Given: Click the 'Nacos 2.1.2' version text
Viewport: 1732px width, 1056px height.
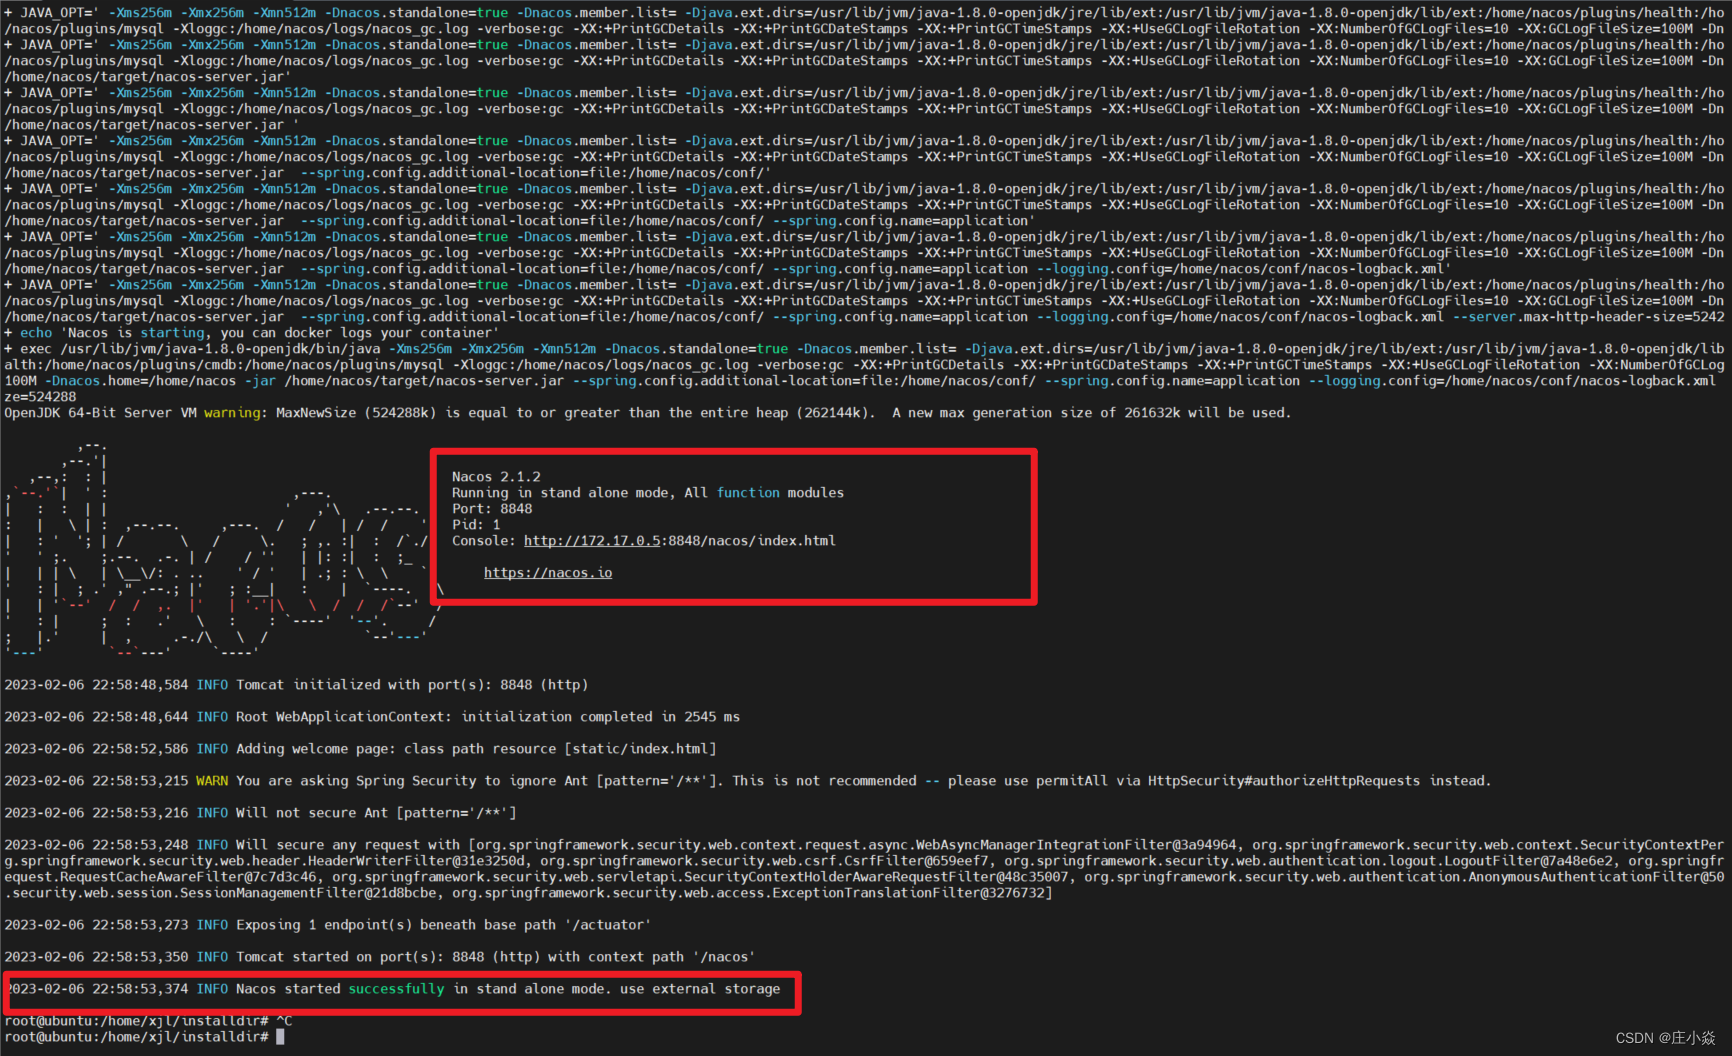Looking at the screenshot, I should [496, 476].
